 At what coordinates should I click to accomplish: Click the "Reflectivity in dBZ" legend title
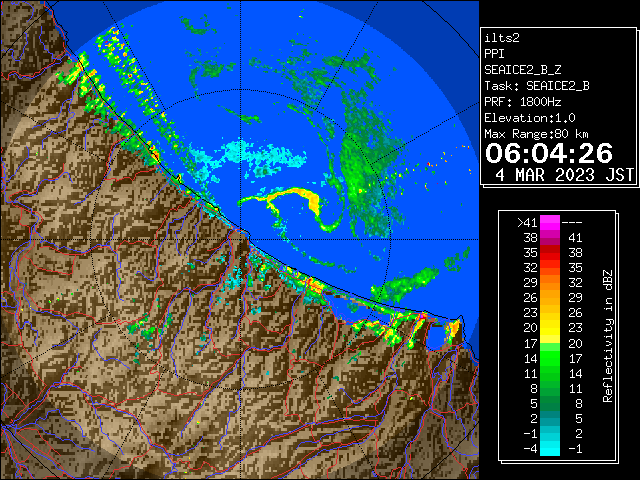608,336
